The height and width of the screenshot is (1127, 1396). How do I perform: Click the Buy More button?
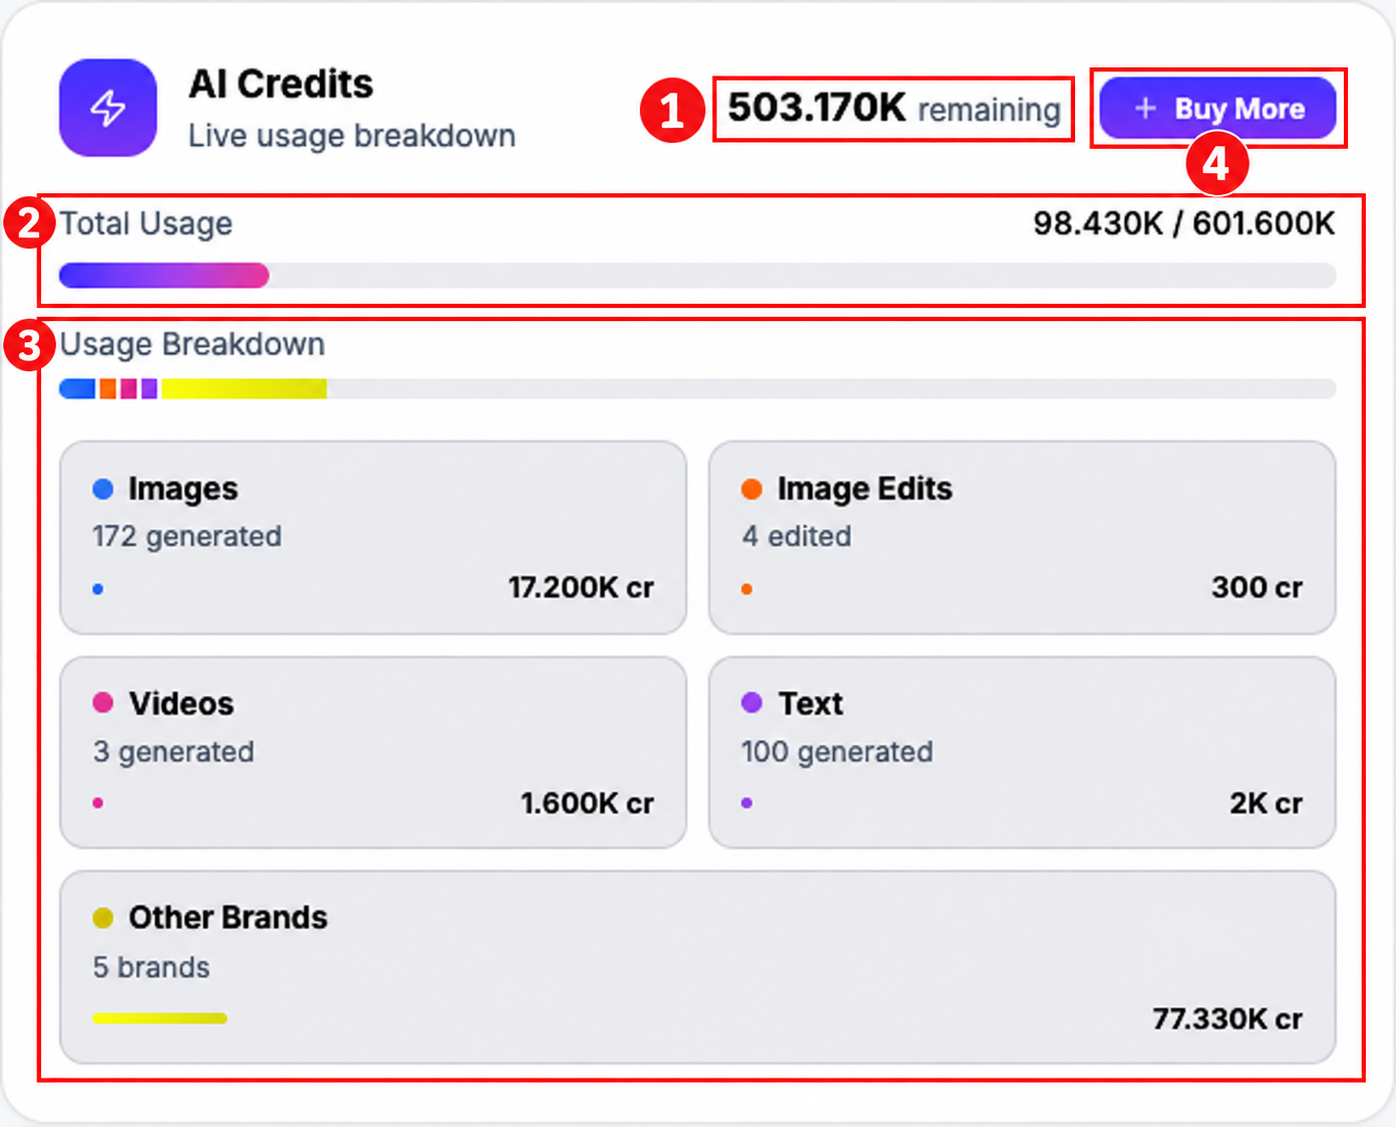(x=1218, y=108)
